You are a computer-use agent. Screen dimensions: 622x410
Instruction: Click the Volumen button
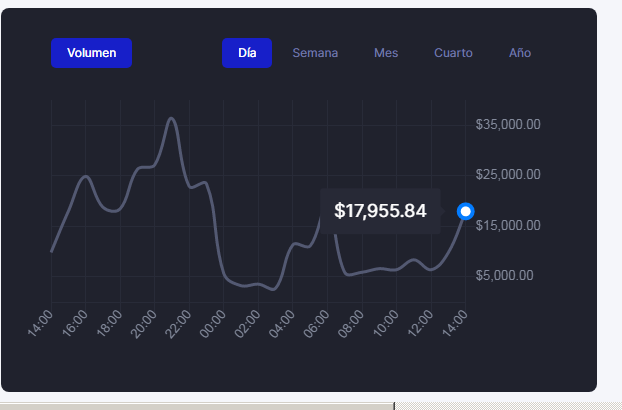91,53
